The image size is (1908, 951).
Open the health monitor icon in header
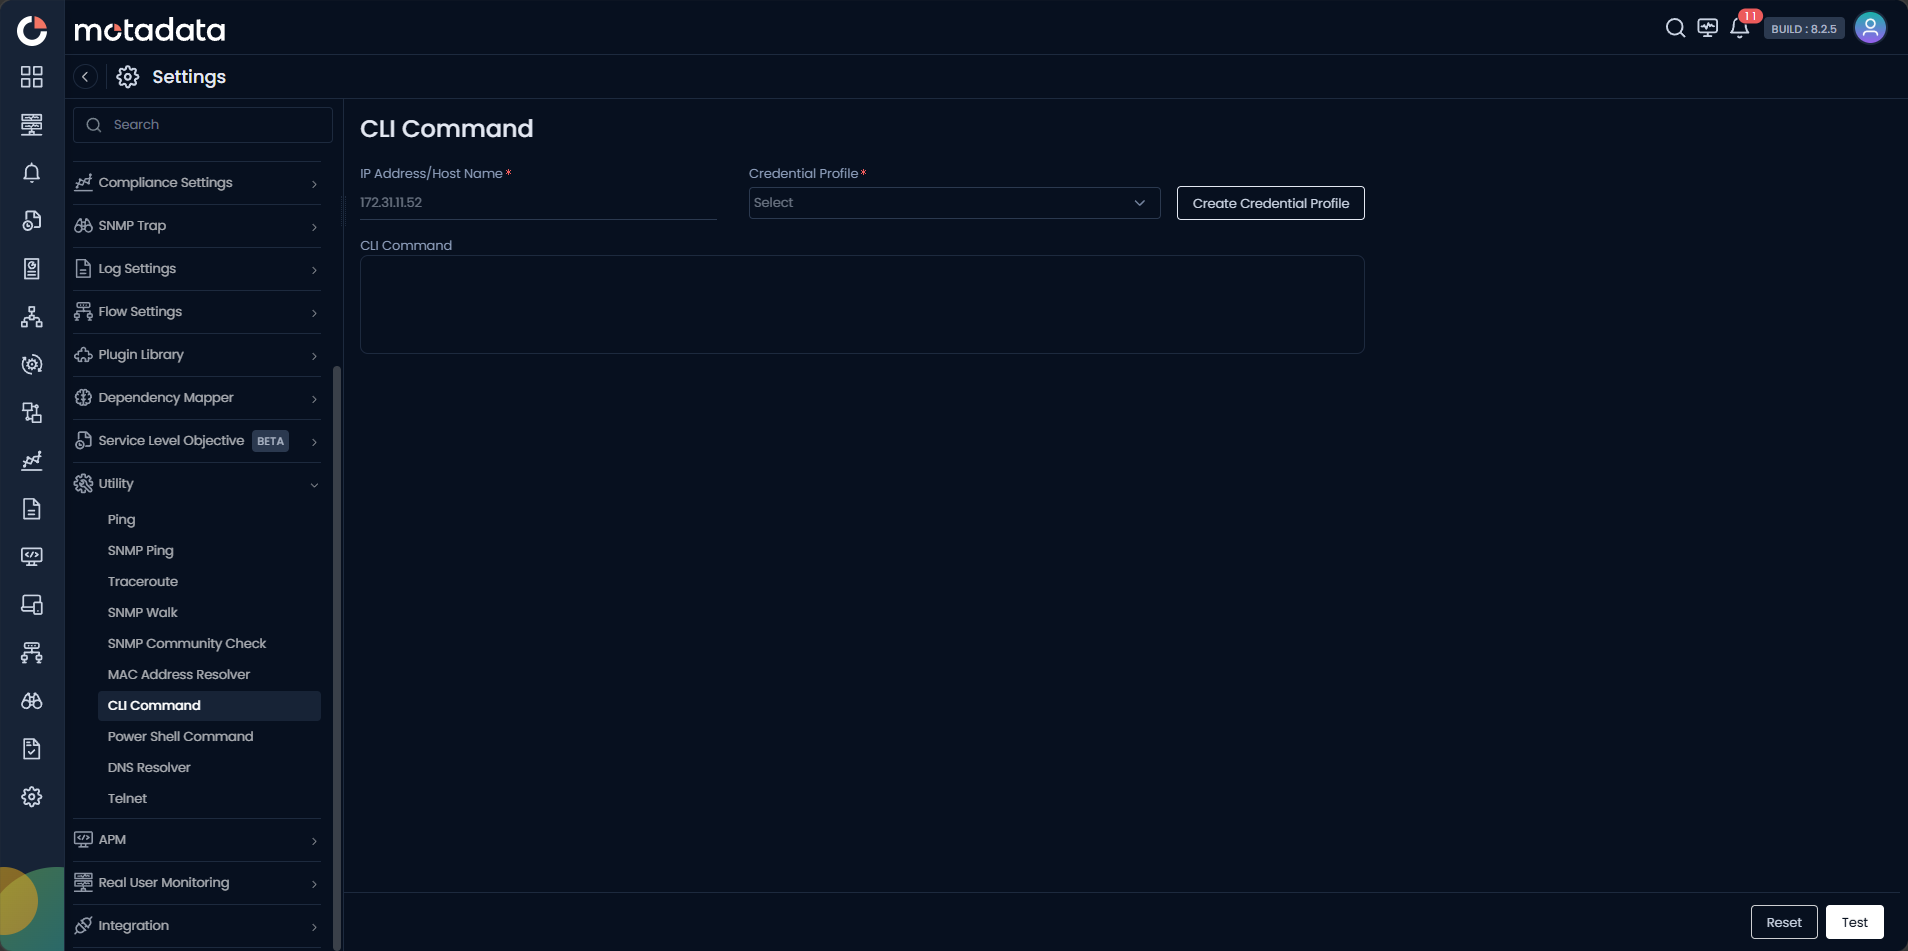tap(1708, 28)
